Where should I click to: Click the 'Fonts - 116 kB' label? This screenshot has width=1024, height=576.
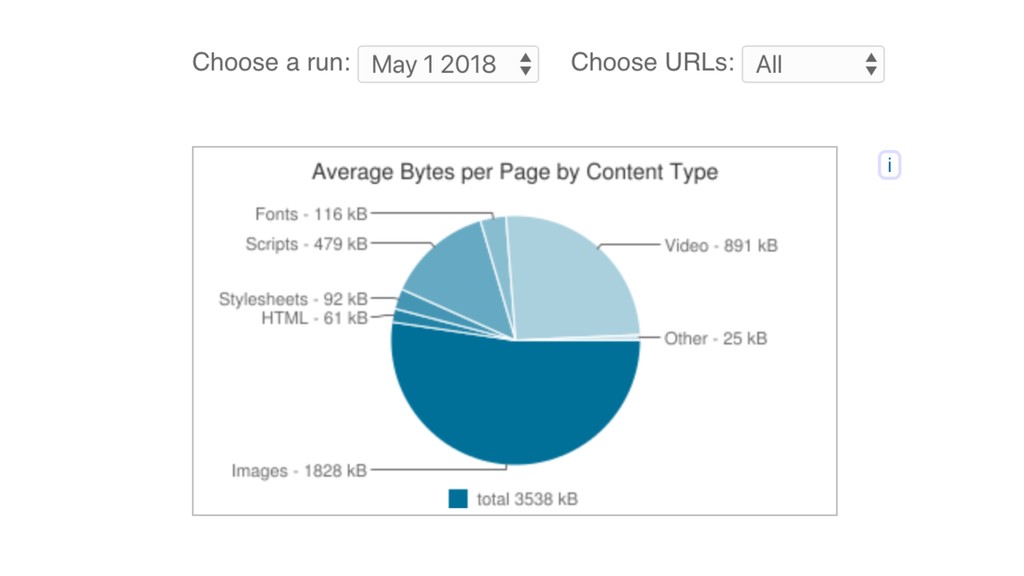(311, 214)
